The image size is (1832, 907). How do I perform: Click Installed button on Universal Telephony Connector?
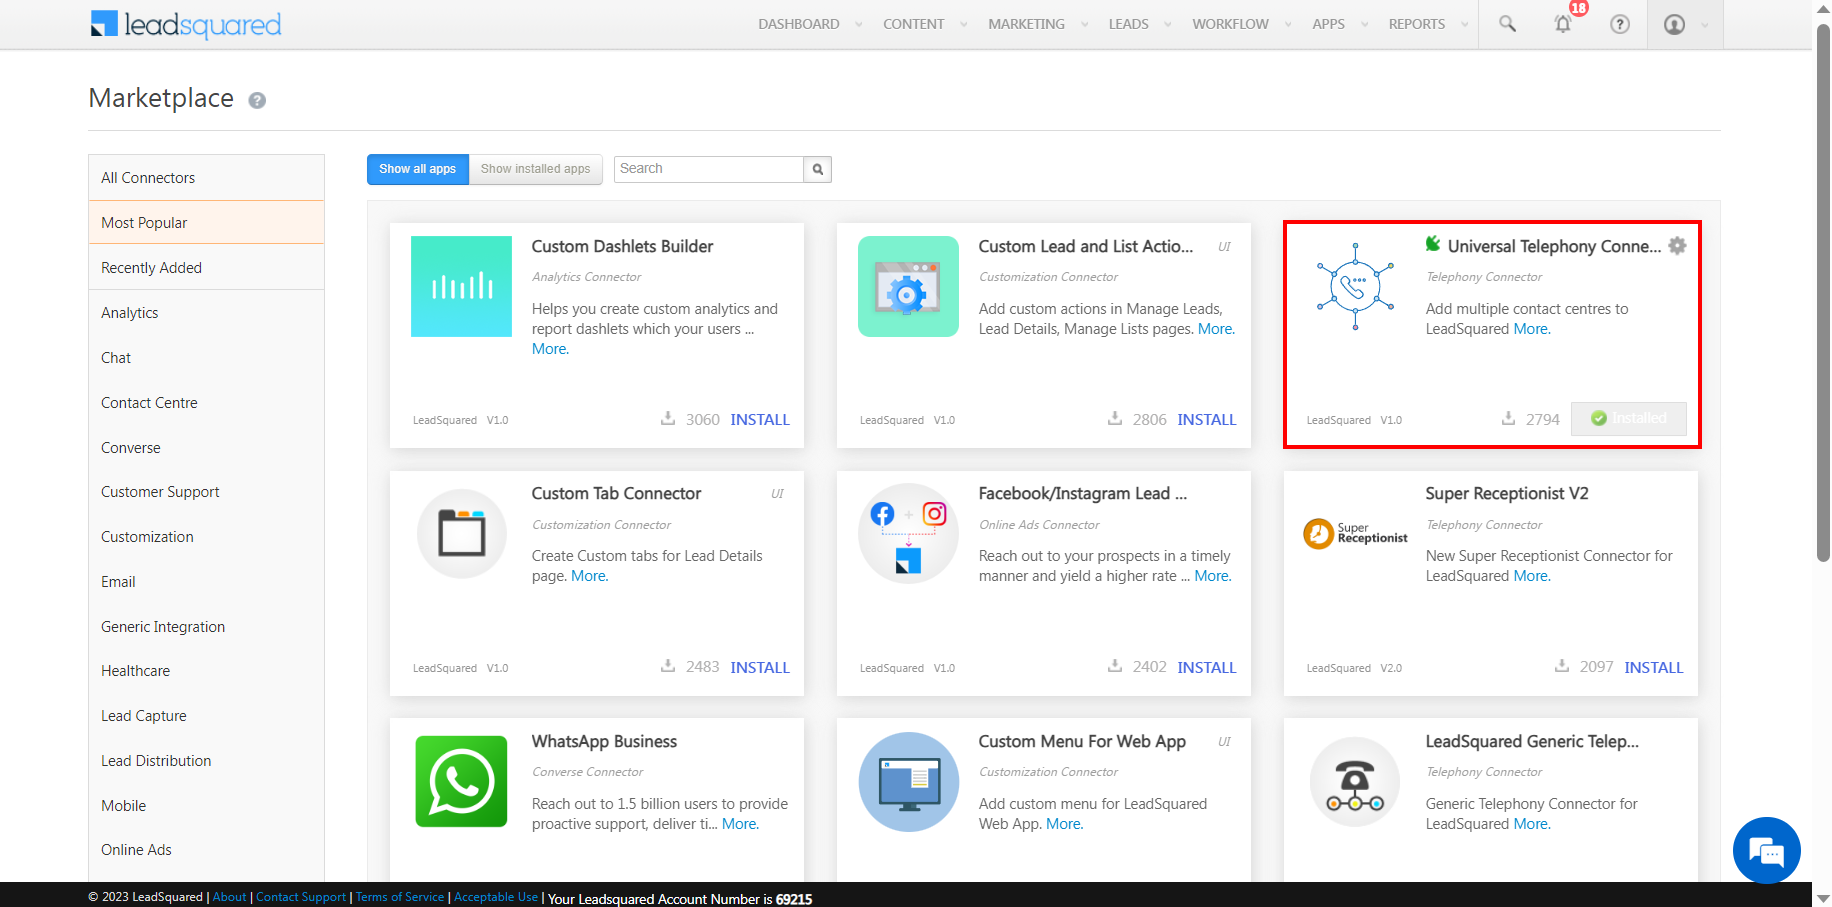(1629, 419)
